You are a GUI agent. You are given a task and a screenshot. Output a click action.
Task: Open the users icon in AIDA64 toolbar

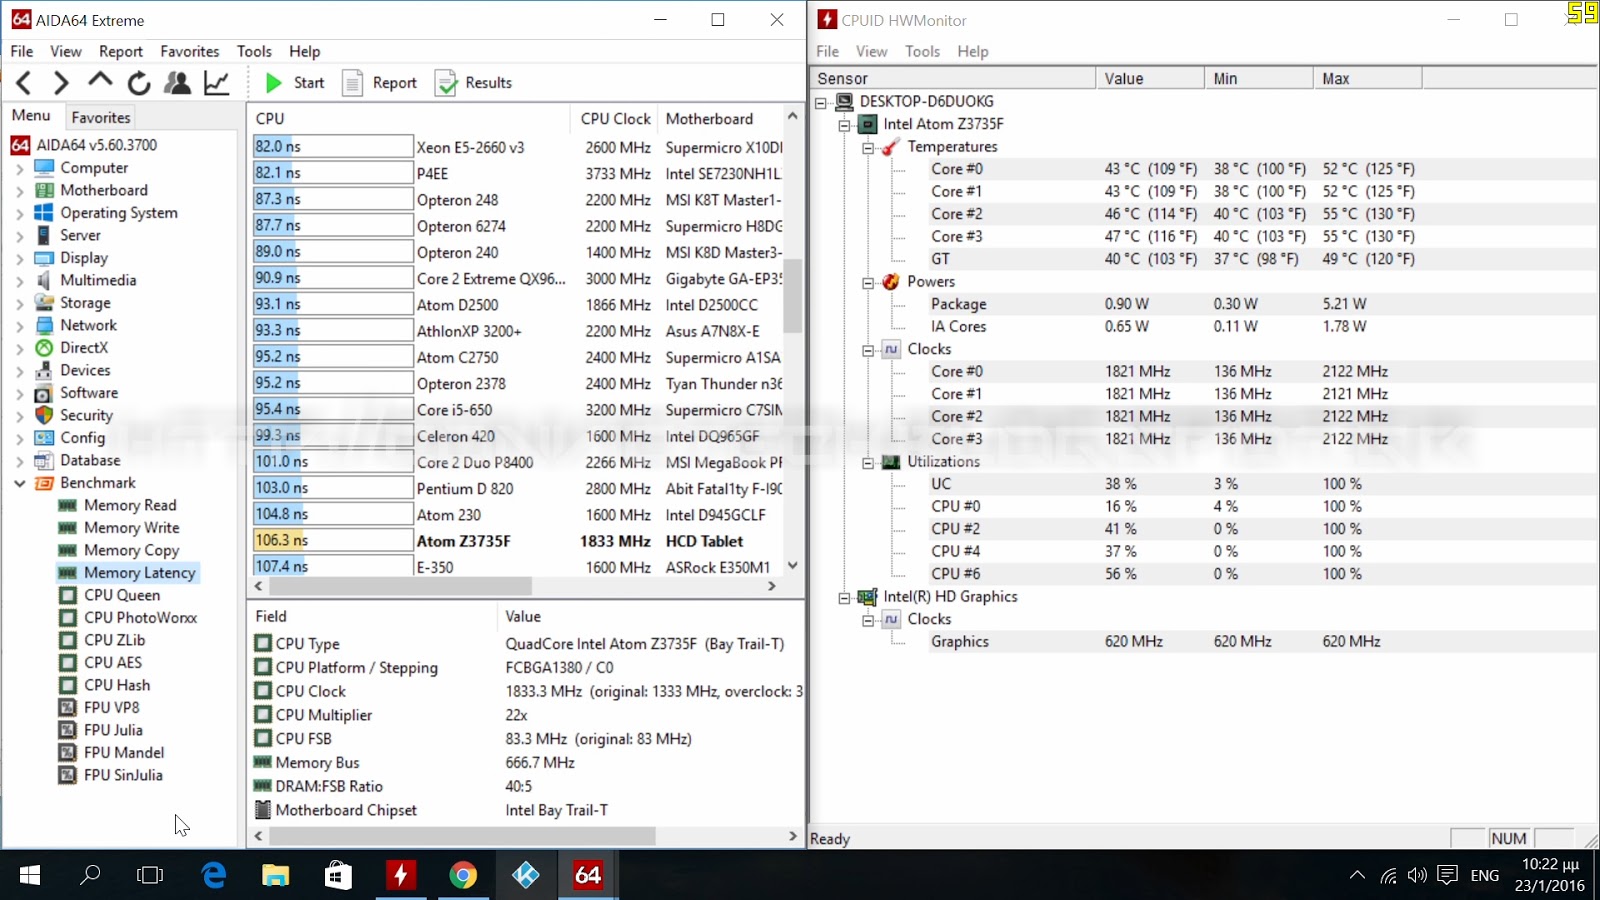(x=177, y=83)
